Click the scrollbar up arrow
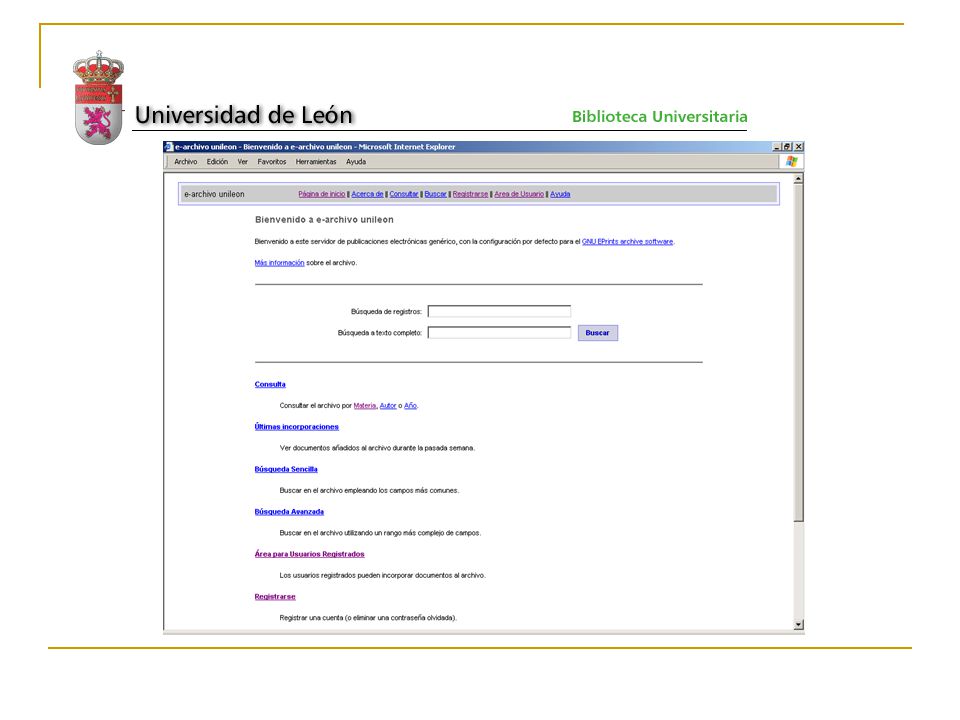 click(x=798, y=179)
